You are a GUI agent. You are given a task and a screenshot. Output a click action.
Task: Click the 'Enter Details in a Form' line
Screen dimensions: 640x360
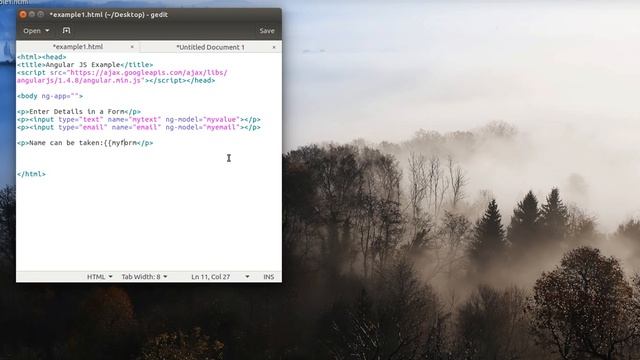79,111
